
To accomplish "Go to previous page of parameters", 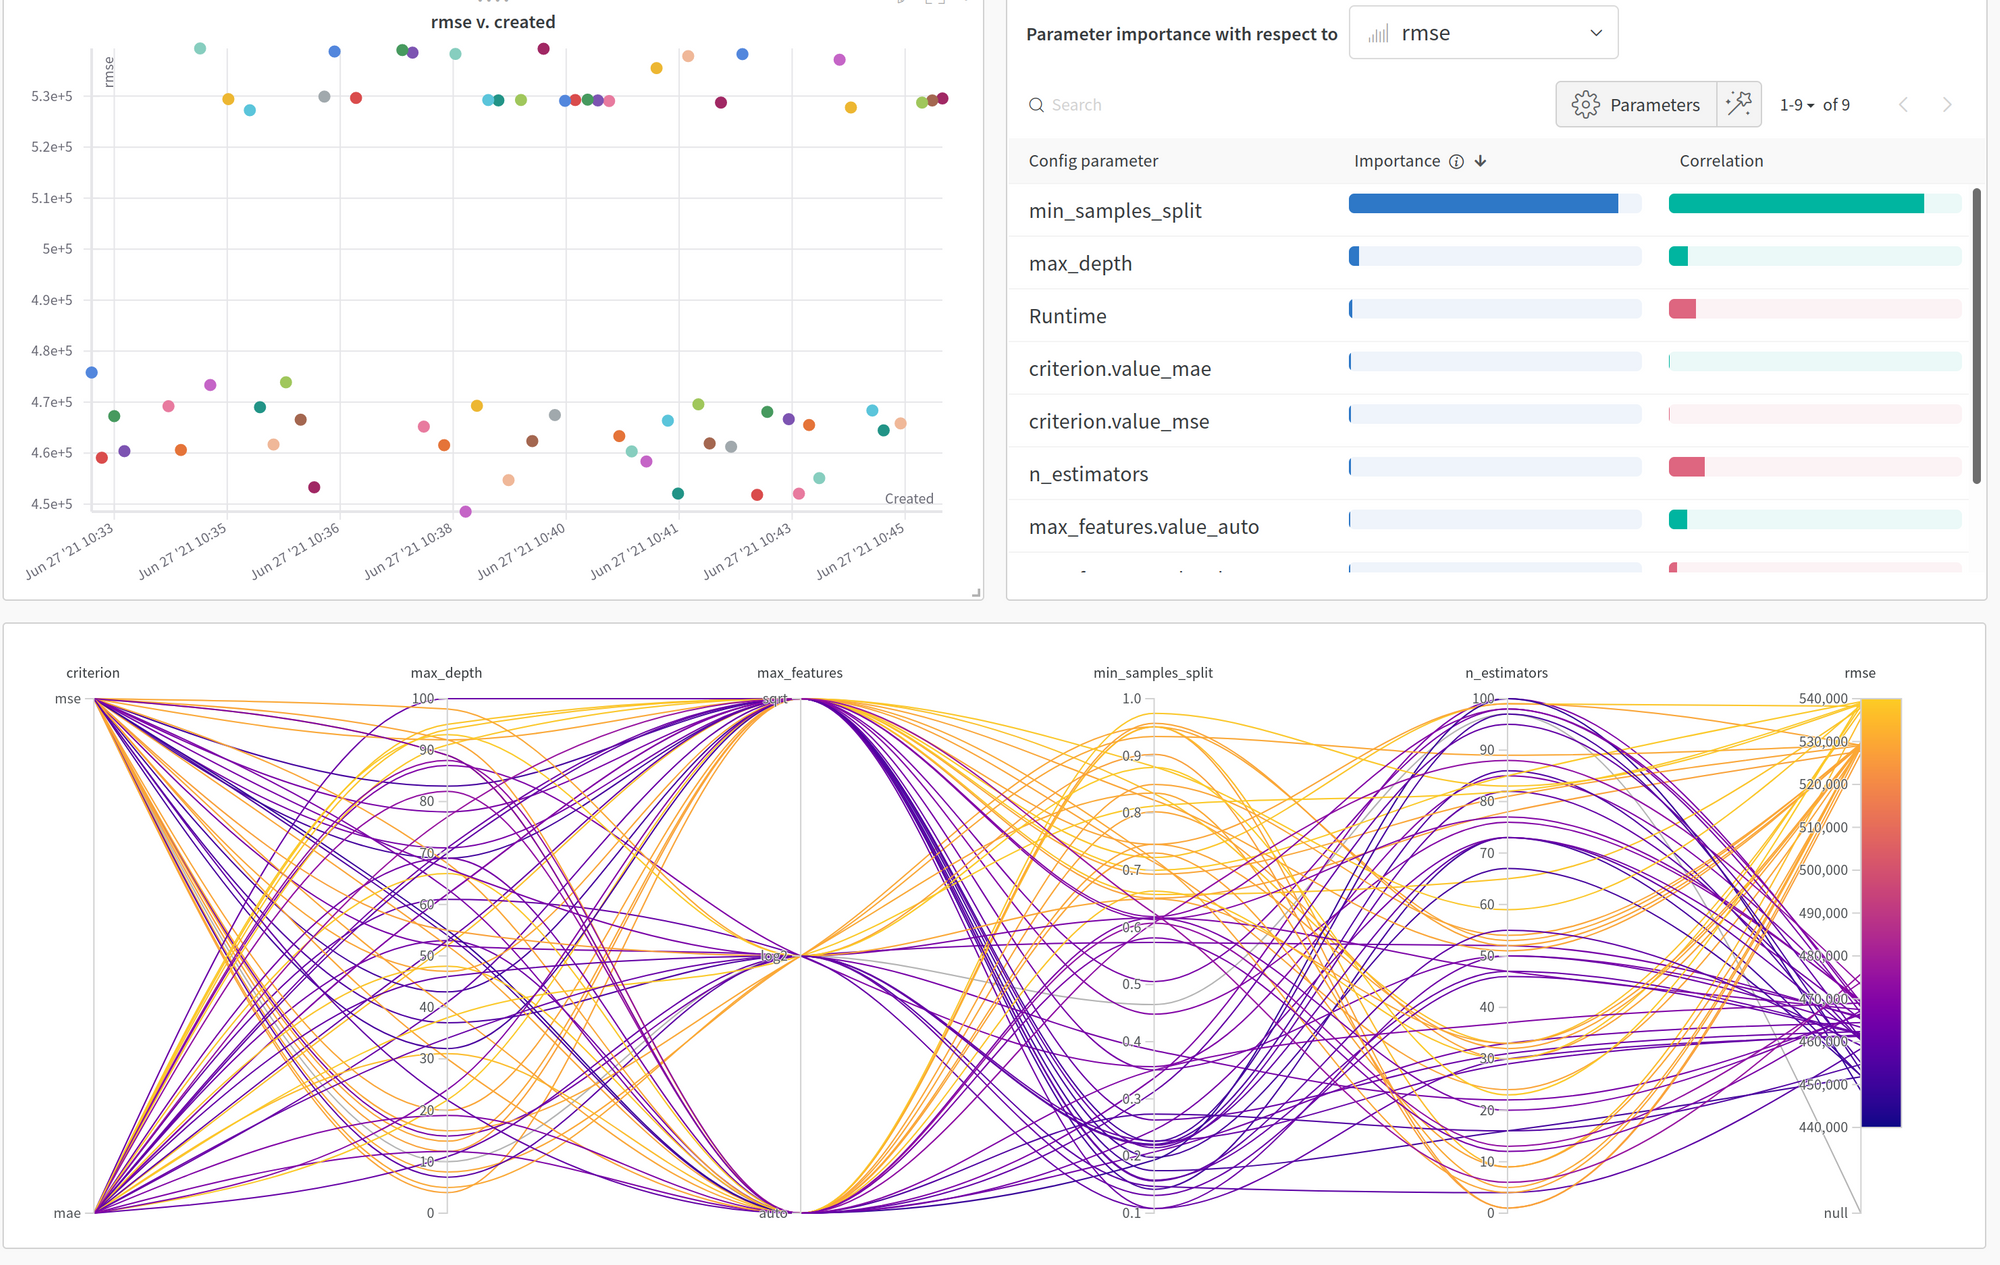I will (x=1903, y=105).
